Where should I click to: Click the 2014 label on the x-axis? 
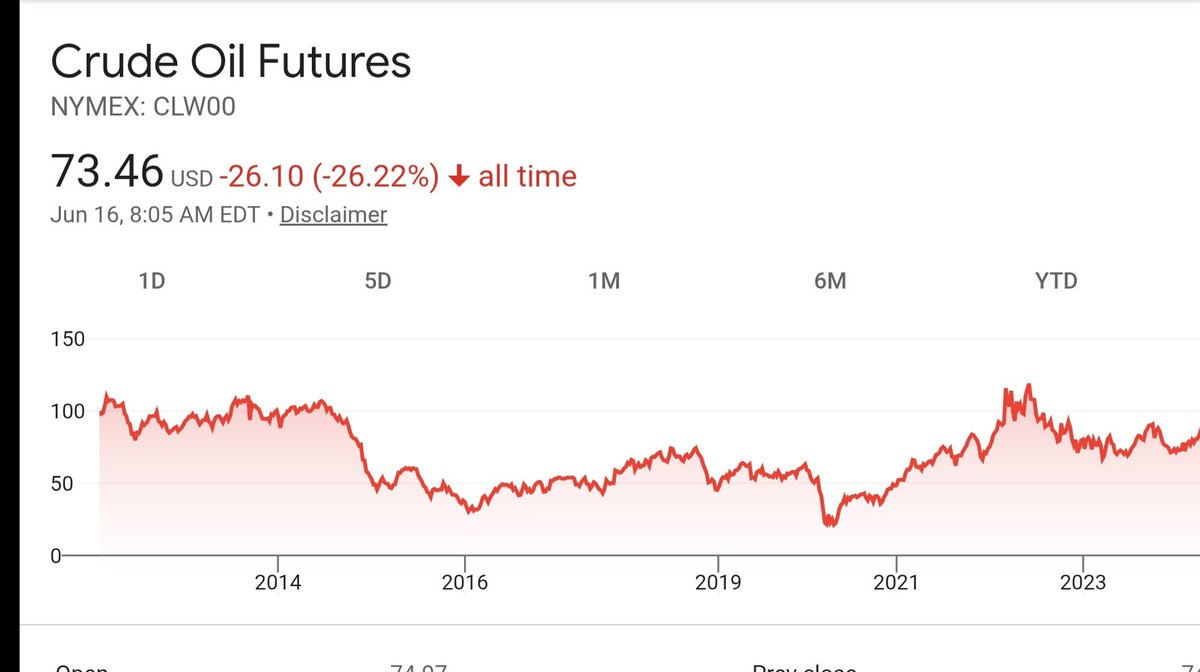pos(278,582)
